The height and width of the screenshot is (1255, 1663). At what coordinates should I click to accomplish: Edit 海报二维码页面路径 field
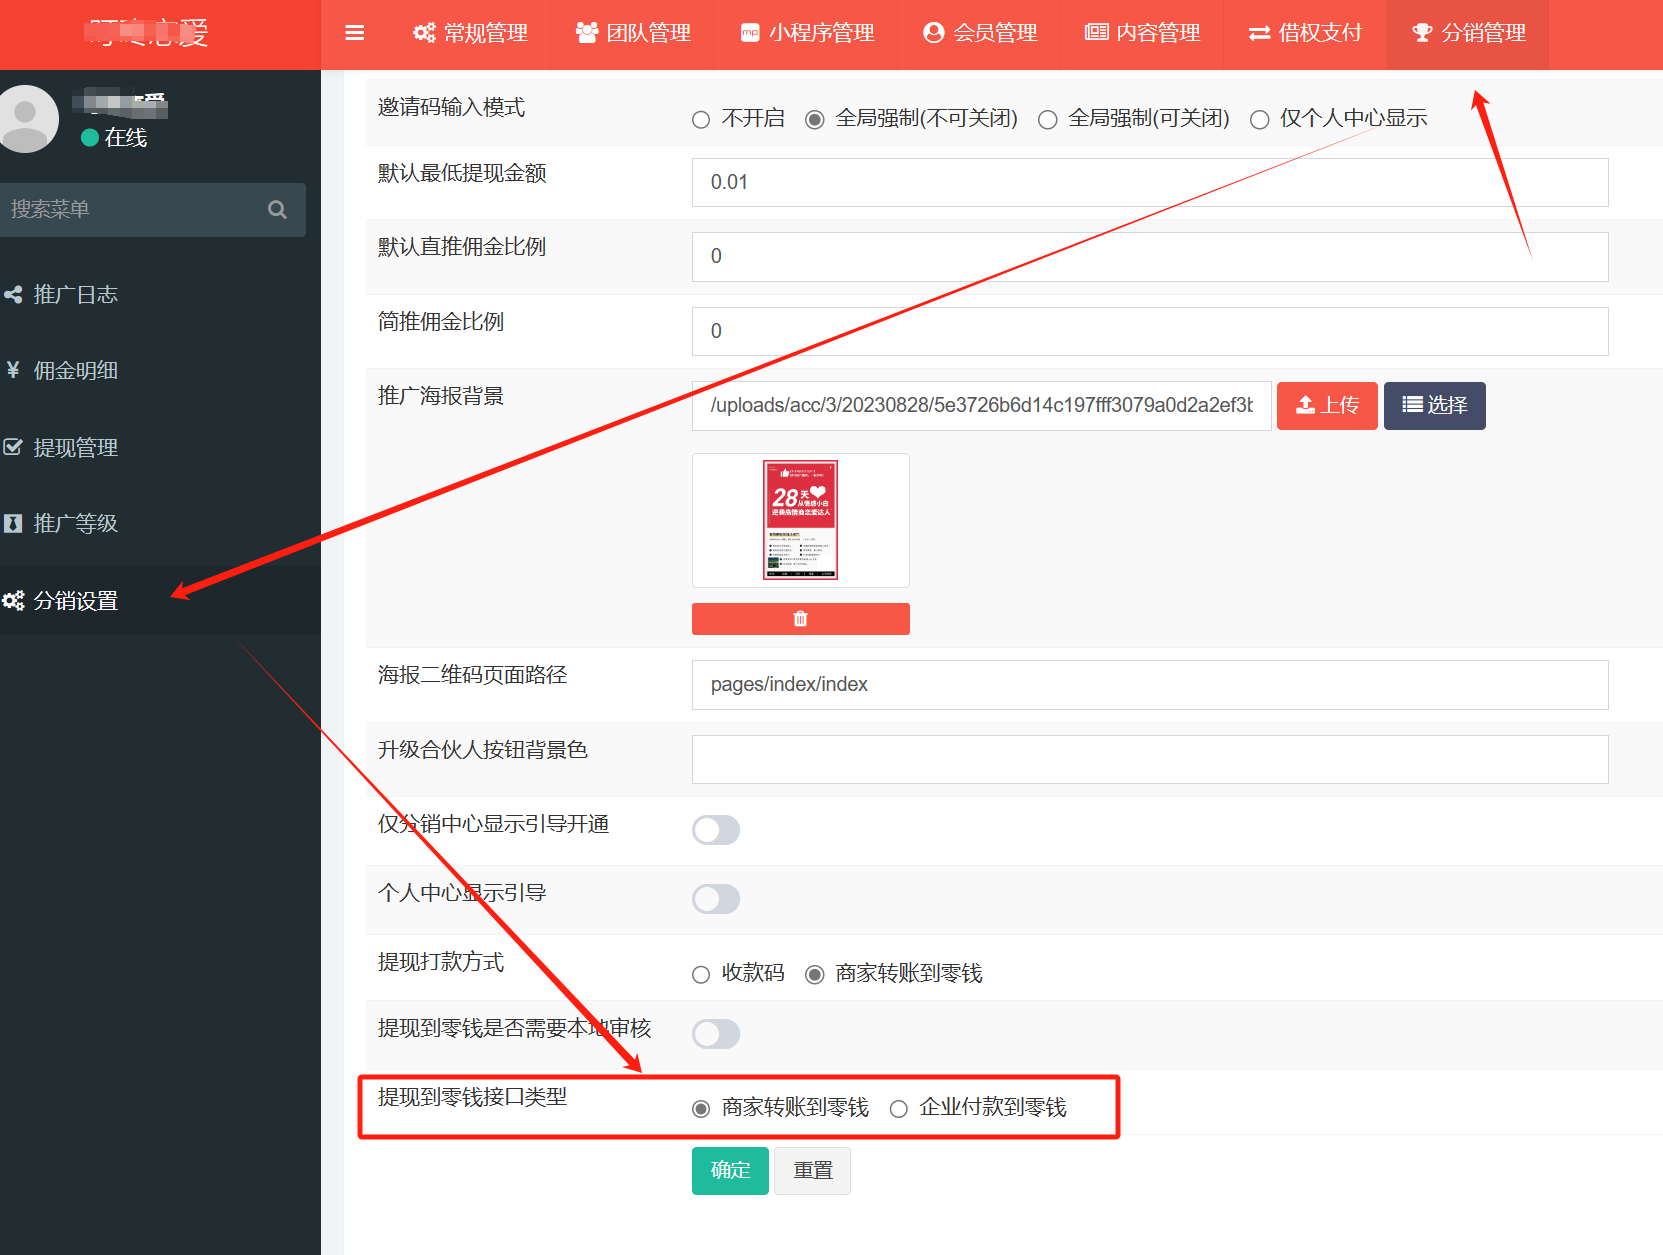coord(1150,685)
